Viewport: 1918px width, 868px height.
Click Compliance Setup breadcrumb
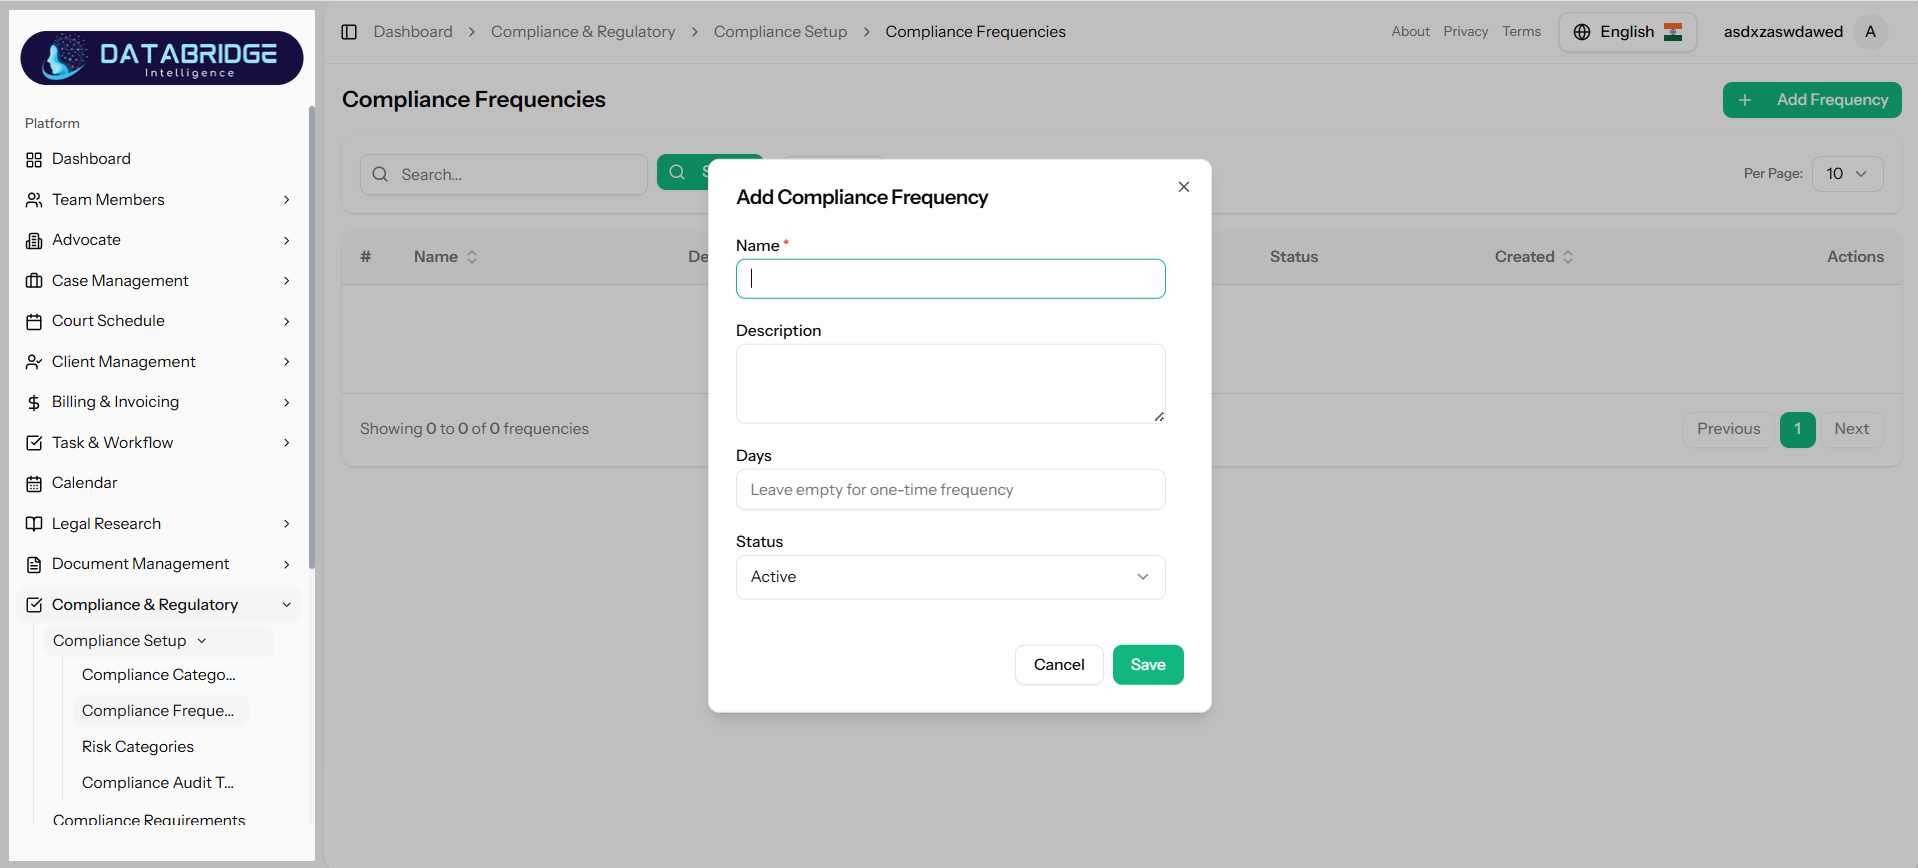click(780, 32)
